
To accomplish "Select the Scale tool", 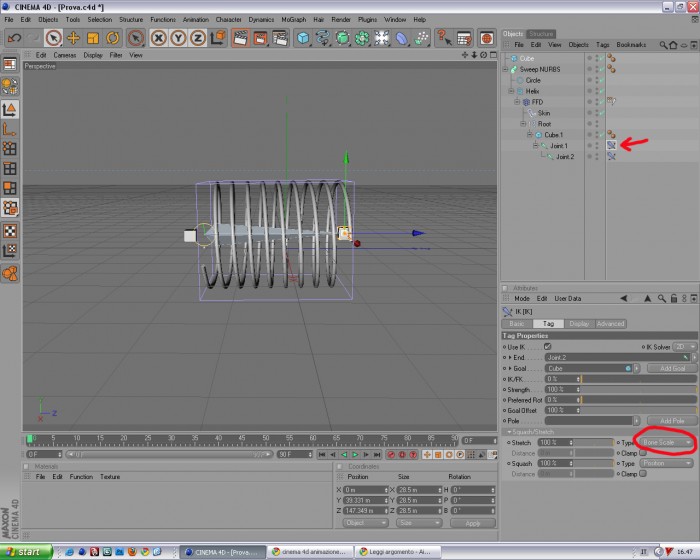I will (x=93, y=38).
